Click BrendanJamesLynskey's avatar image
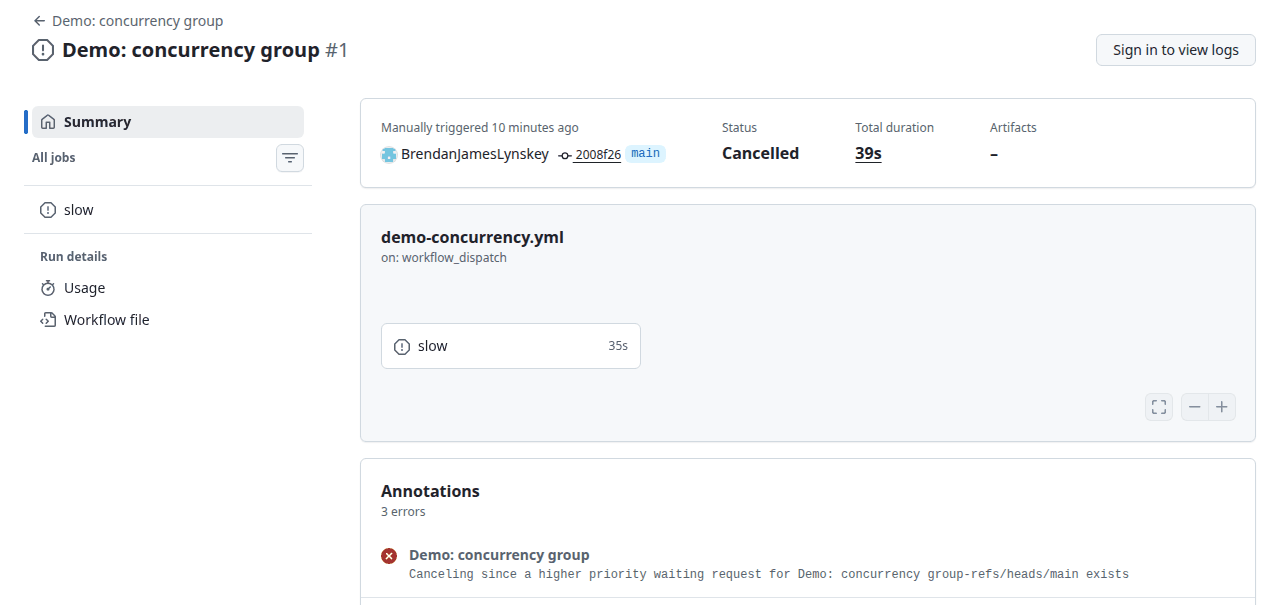The height and width of the screenshot is (605, 1280). point(389,154)
